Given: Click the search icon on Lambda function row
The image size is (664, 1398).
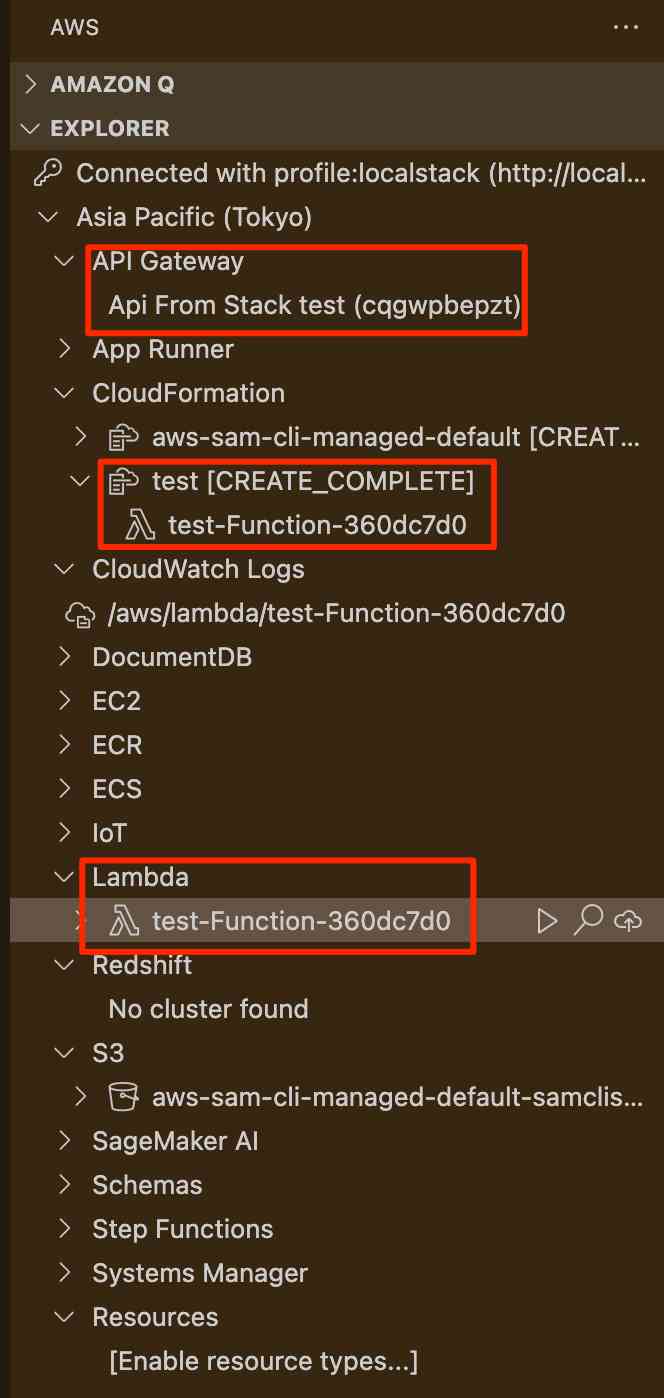Looking at the screenshot, I should [588, 921].
